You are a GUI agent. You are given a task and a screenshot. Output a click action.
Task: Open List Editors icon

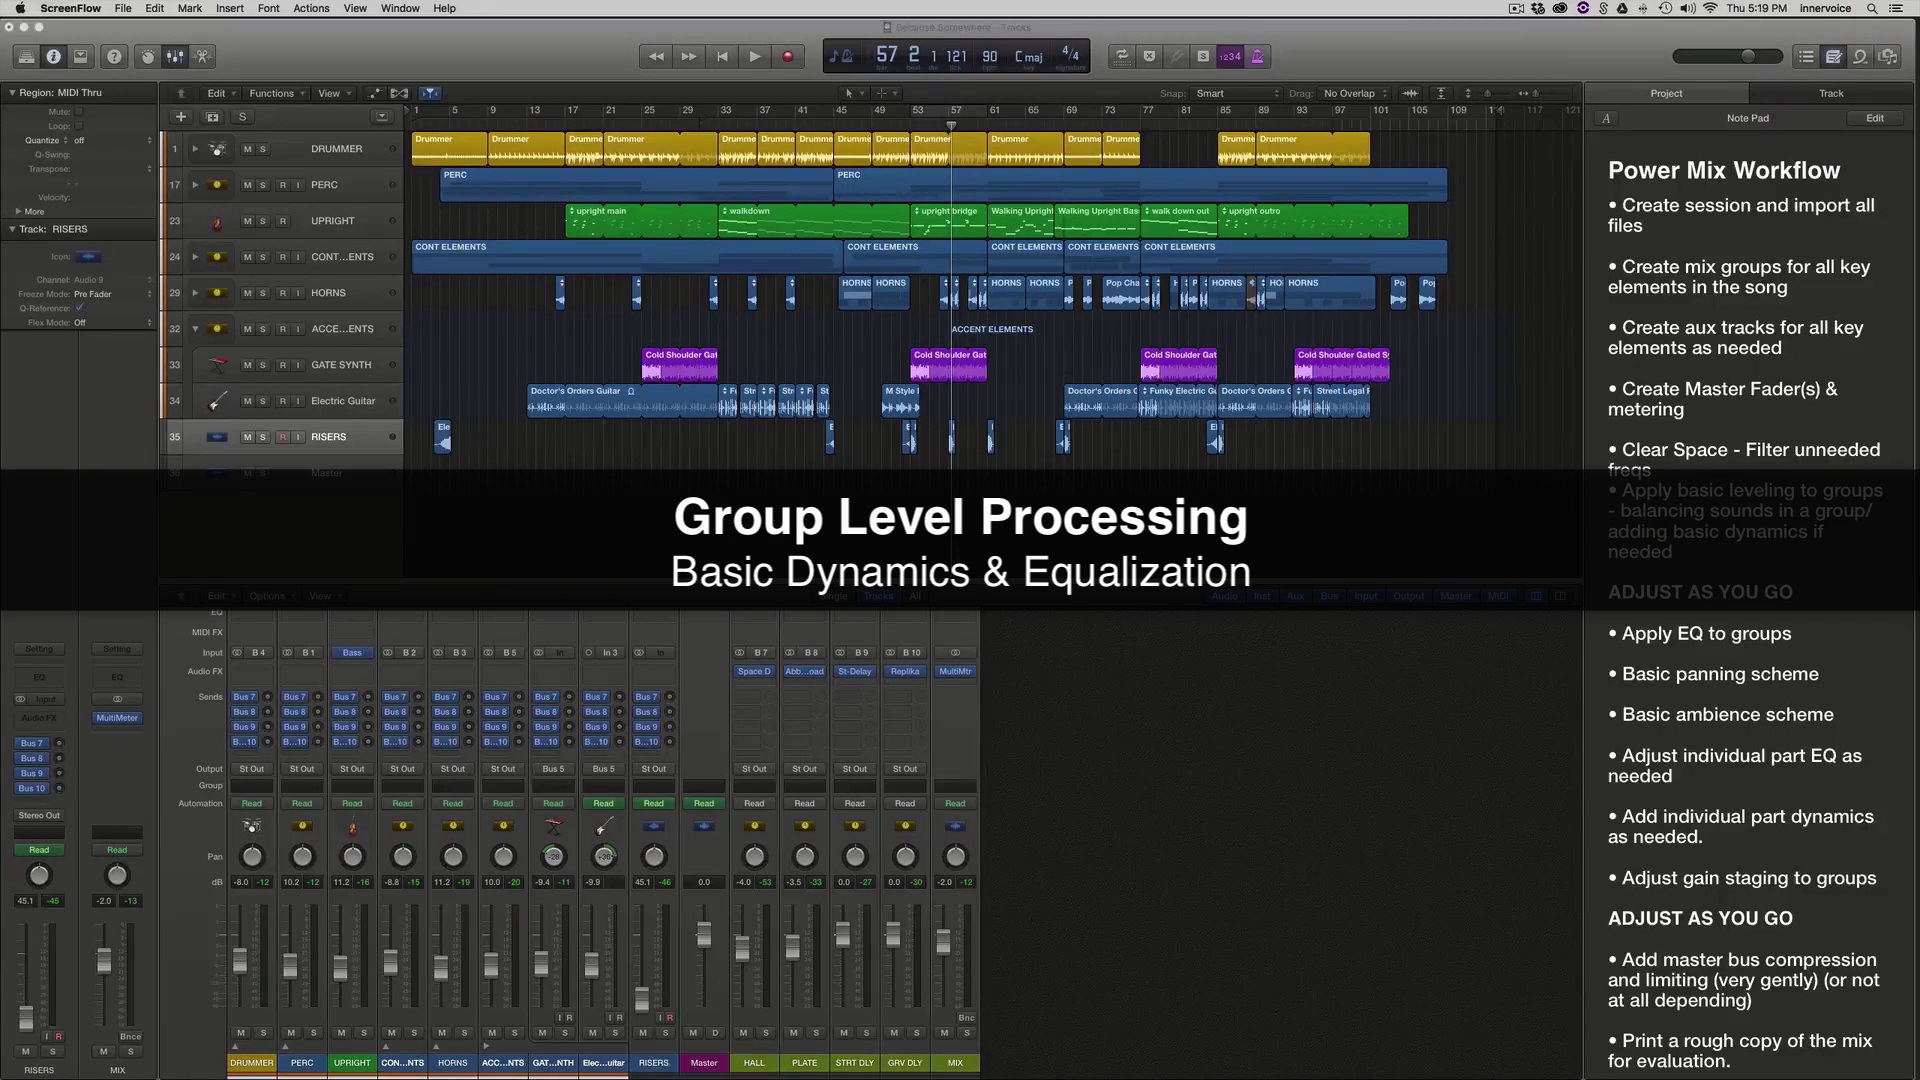(x=1806, y=57)
